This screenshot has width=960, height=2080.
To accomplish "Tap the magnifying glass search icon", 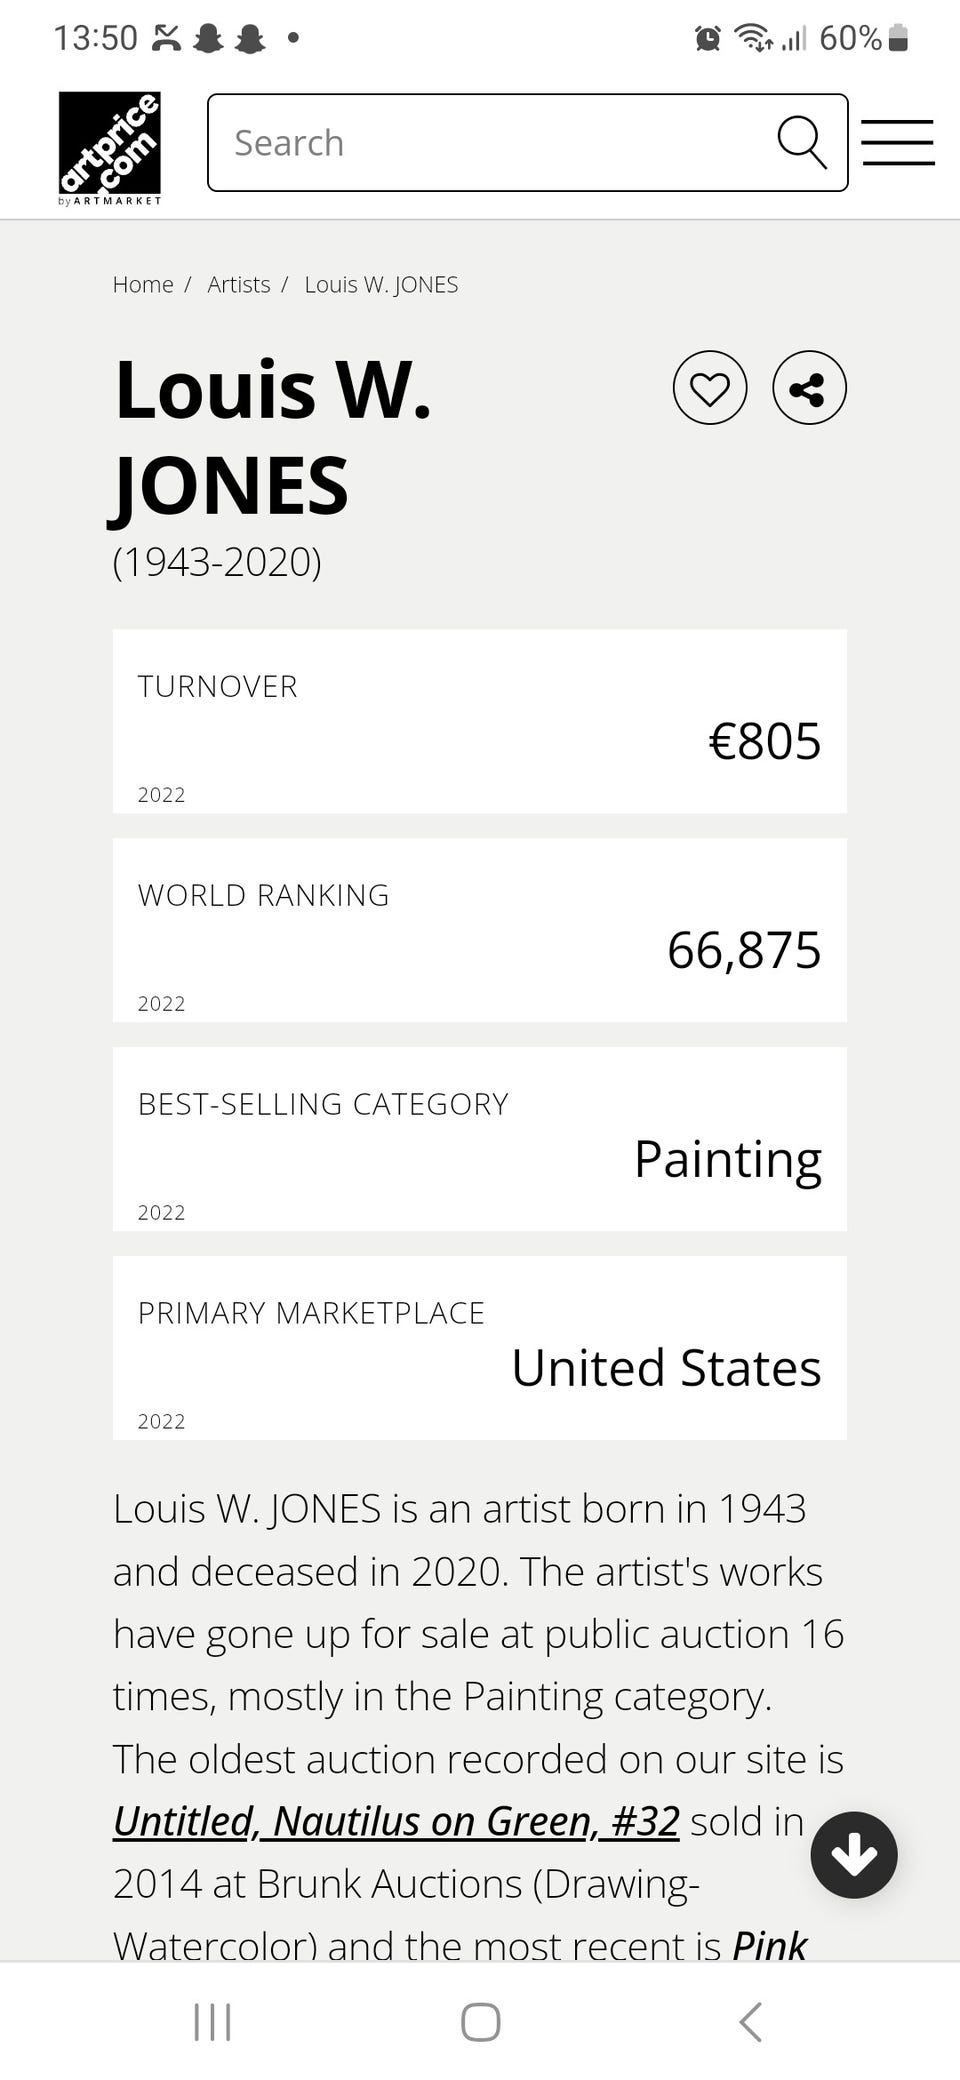I will [x=802, y=142].
